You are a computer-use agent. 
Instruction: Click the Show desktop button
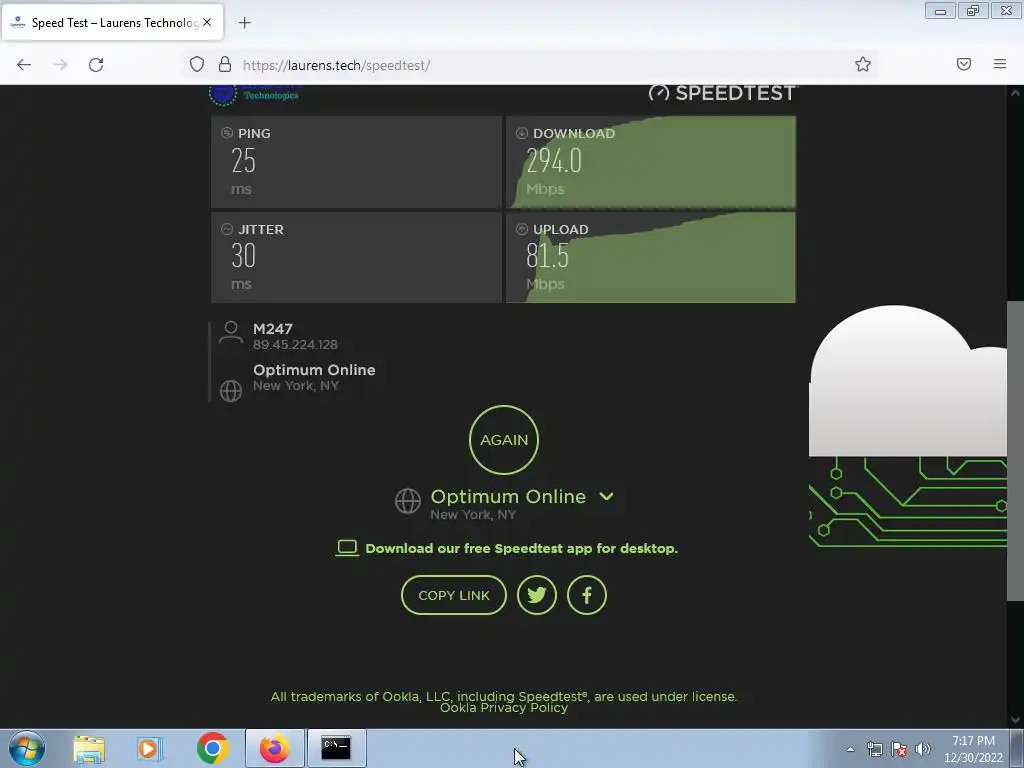(x=1017, y=748)
